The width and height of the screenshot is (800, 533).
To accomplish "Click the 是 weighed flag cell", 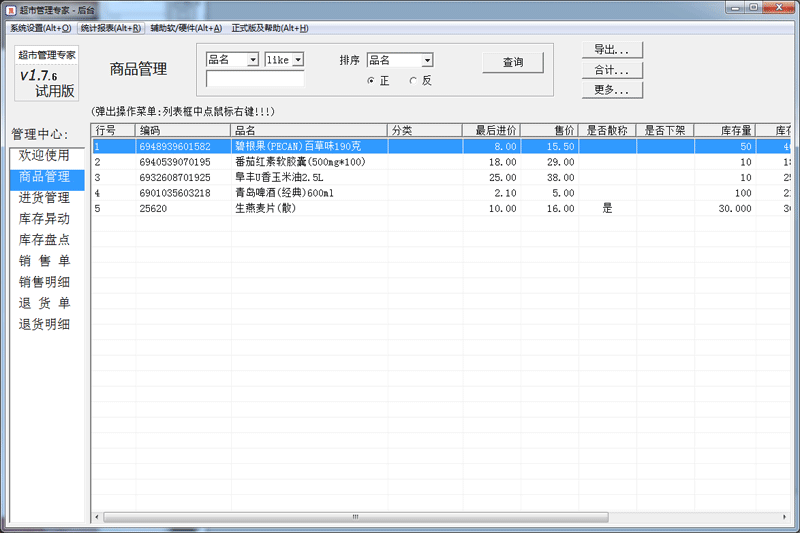I will click(x=607, y=208).
